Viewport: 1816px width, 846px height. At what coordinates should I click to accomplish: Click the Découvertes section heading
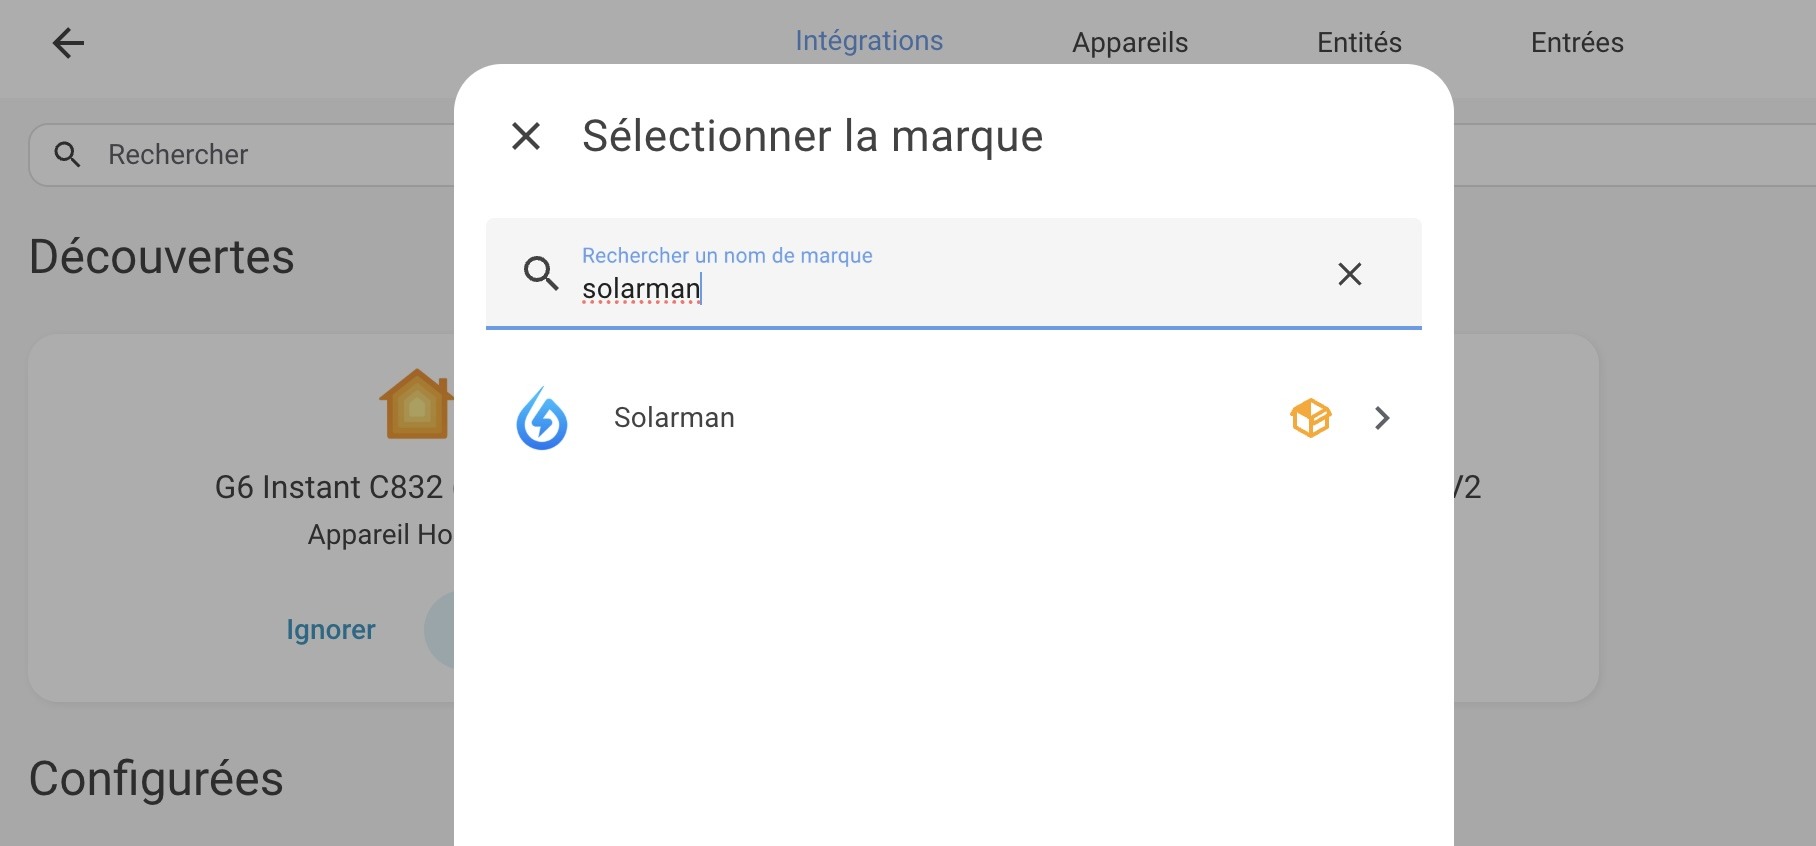(162, 257)
